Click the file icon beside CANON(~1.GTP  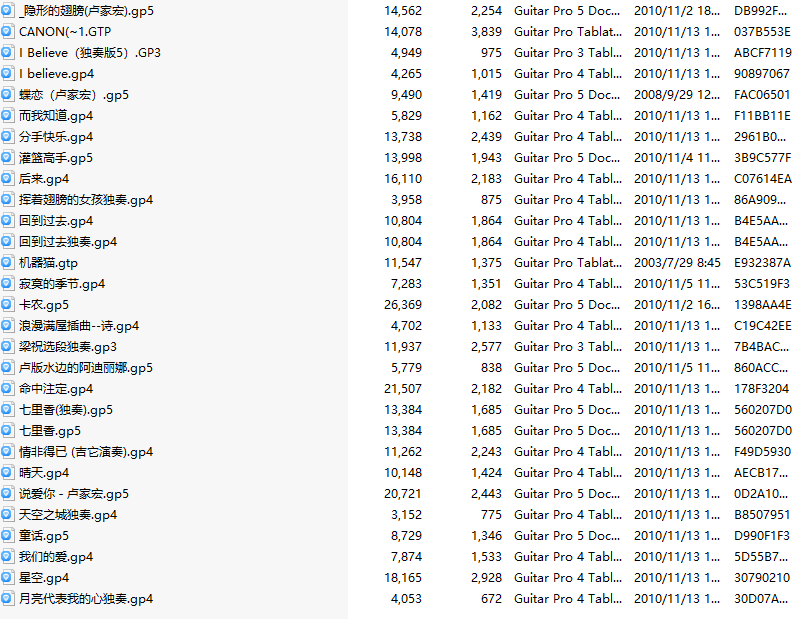point(7,32)
